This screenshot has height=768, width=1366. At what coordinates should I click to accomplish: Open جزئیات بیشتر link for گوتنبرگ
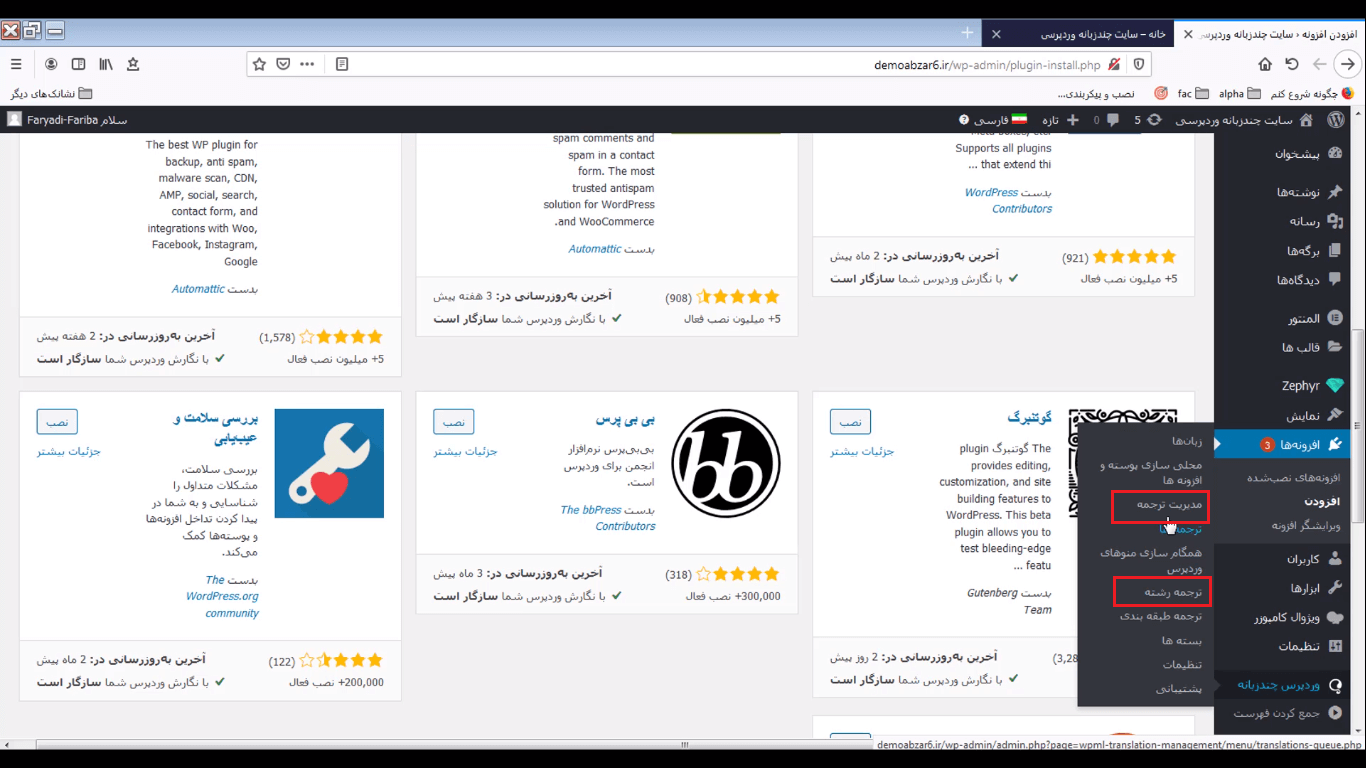point(862,451)
